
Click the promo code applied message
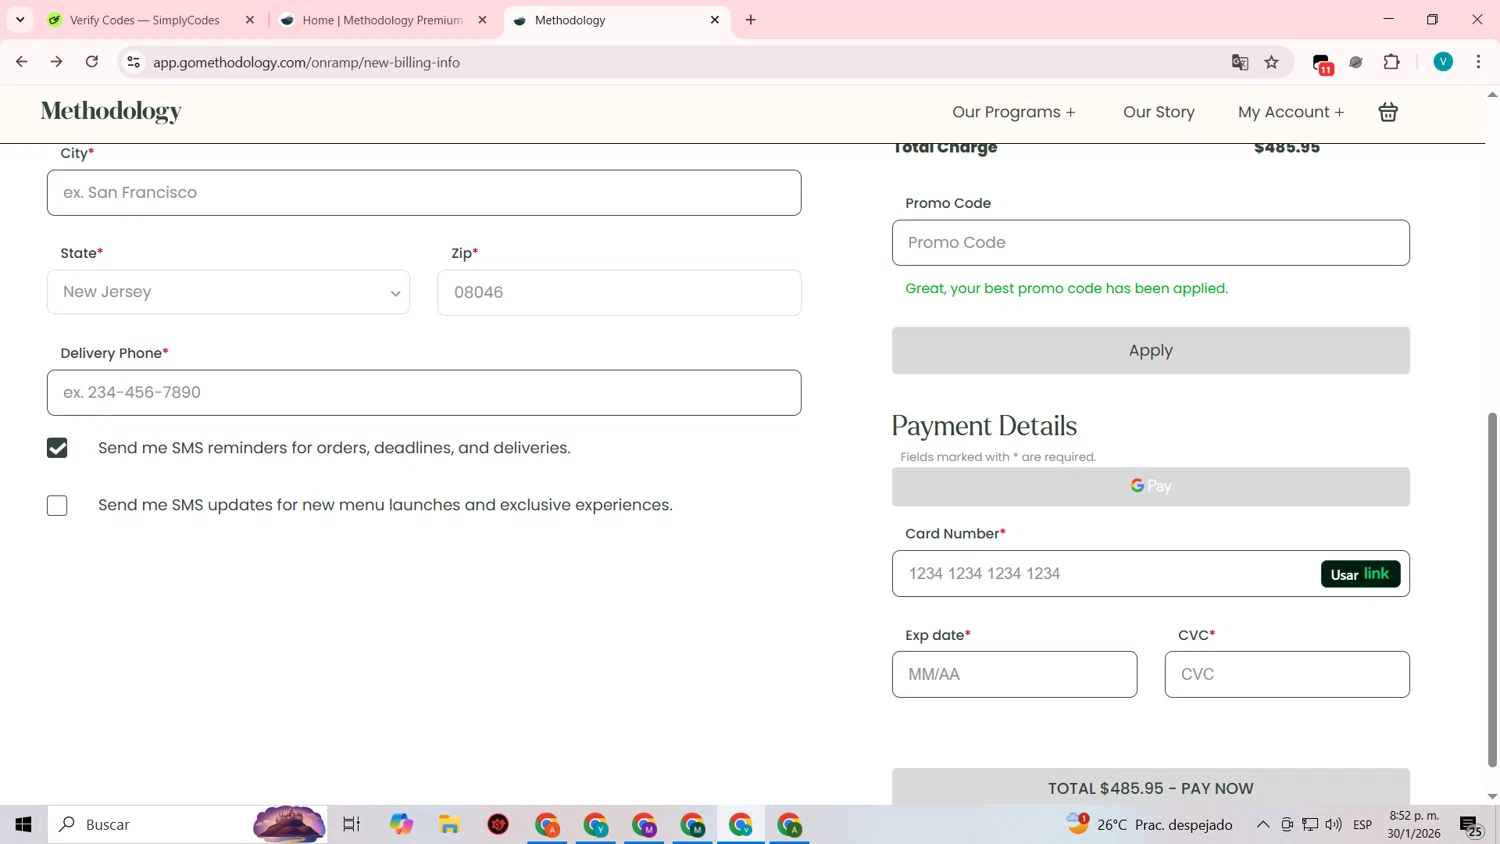pyautogui.click(x=1066, y=289)
